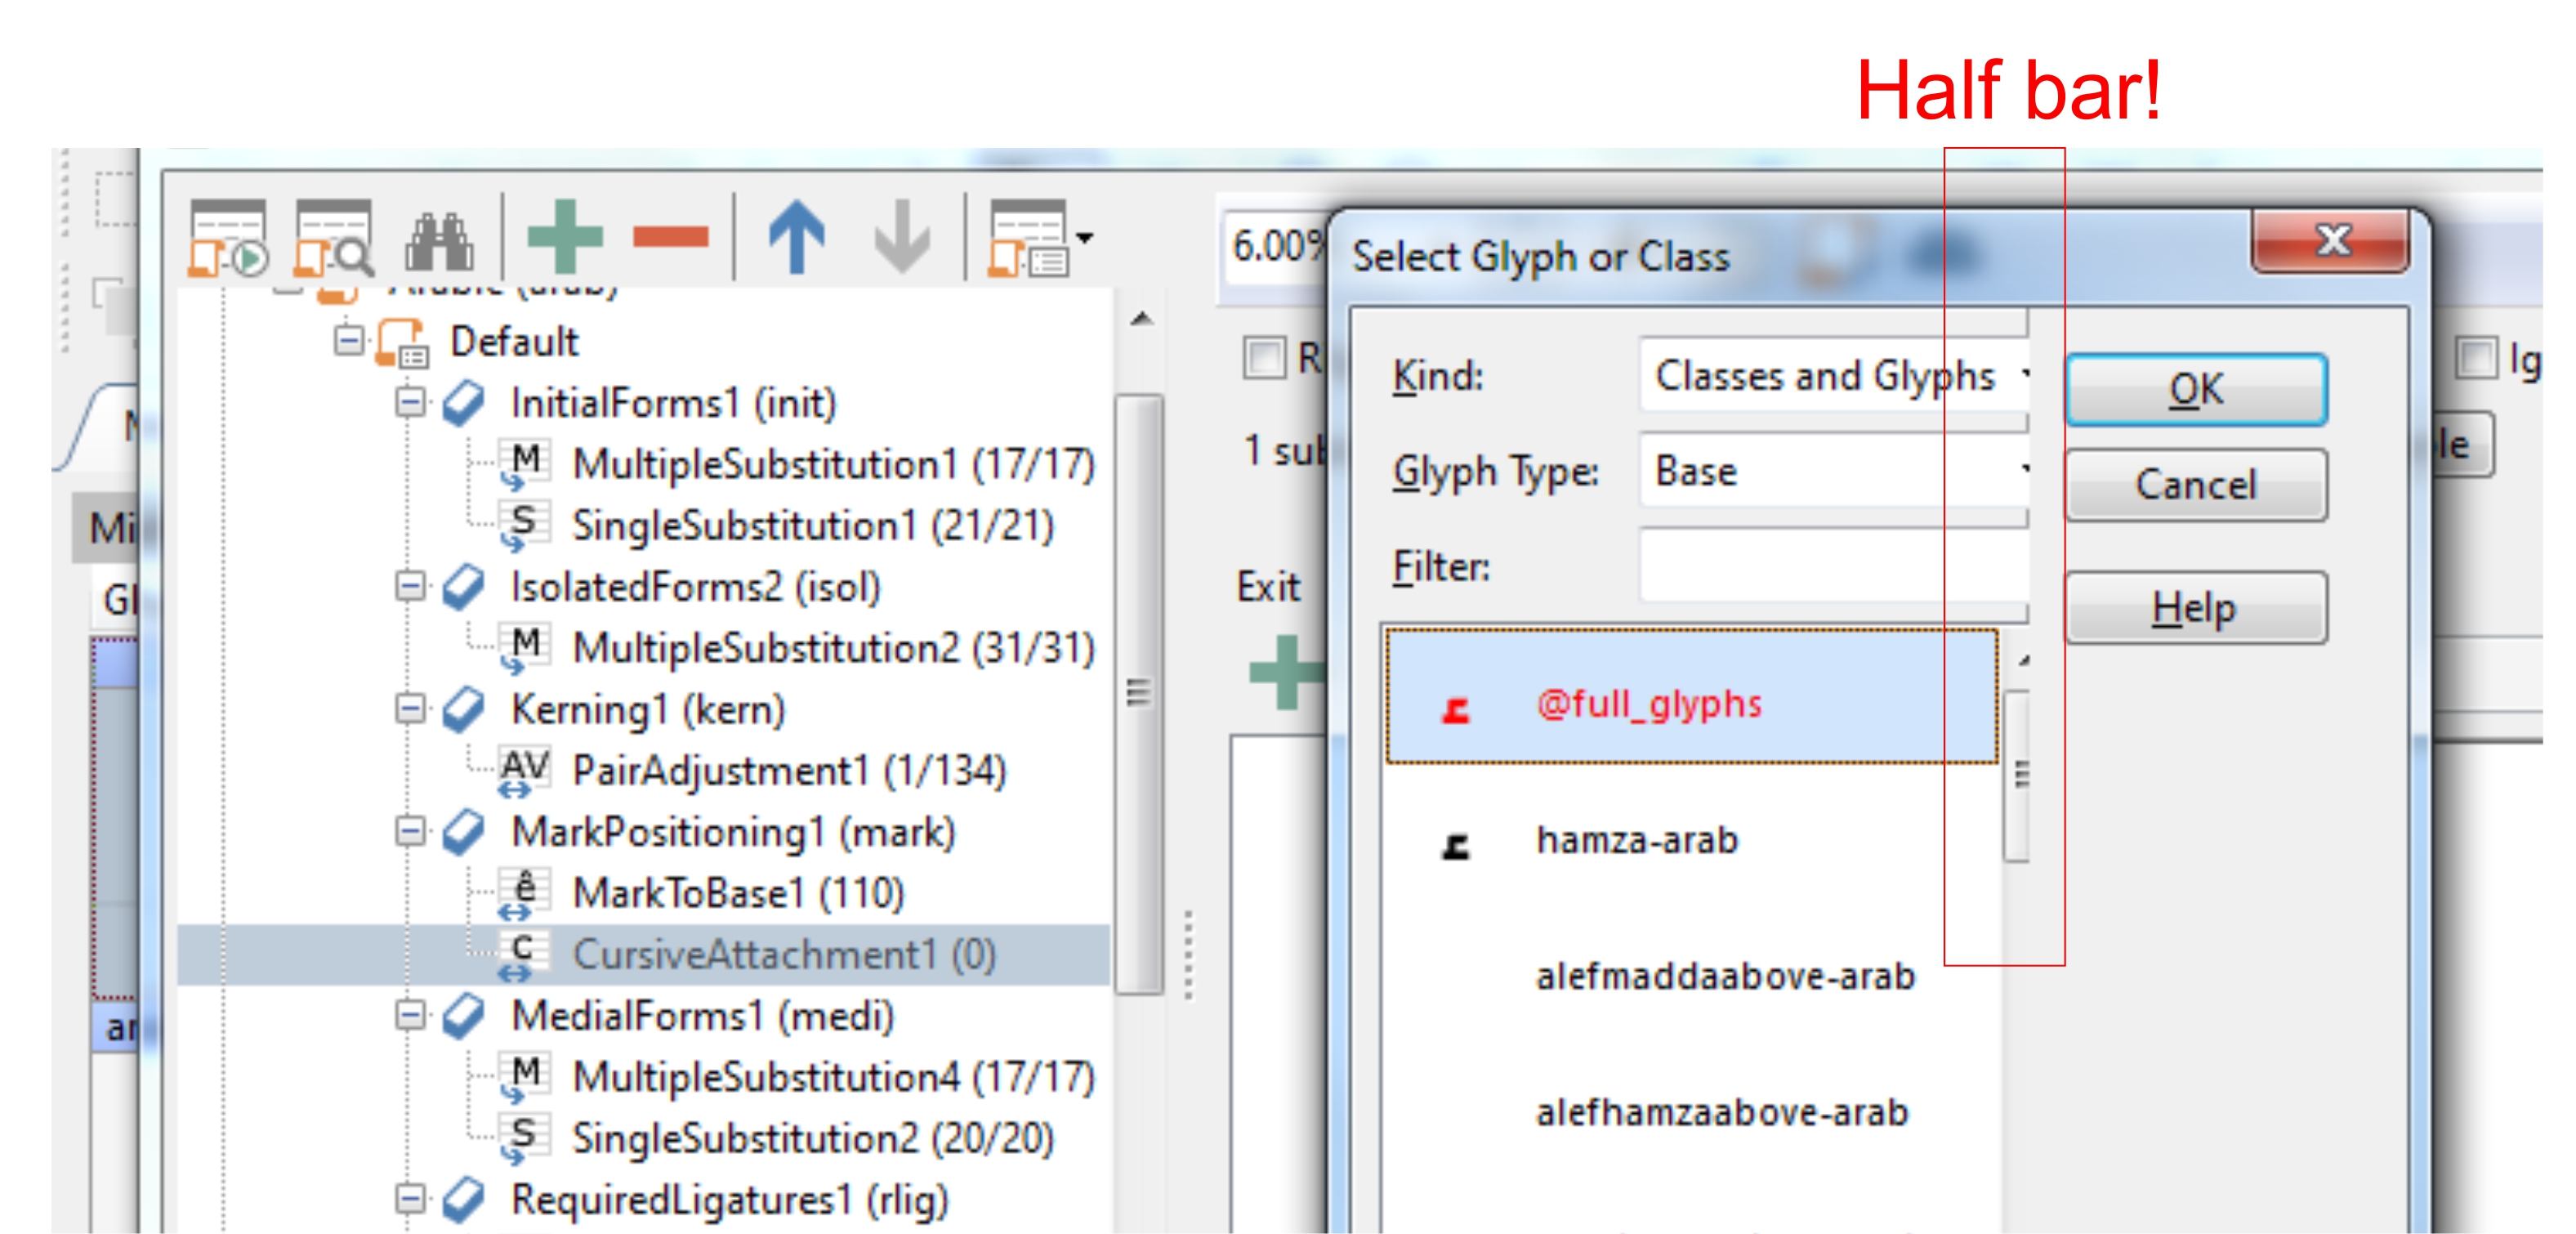Image resolution: width=2576 pixels, height=1234 pixels.
Task: Open the Glyph Type dropdown showing Base
Action: click(1834, 471)
